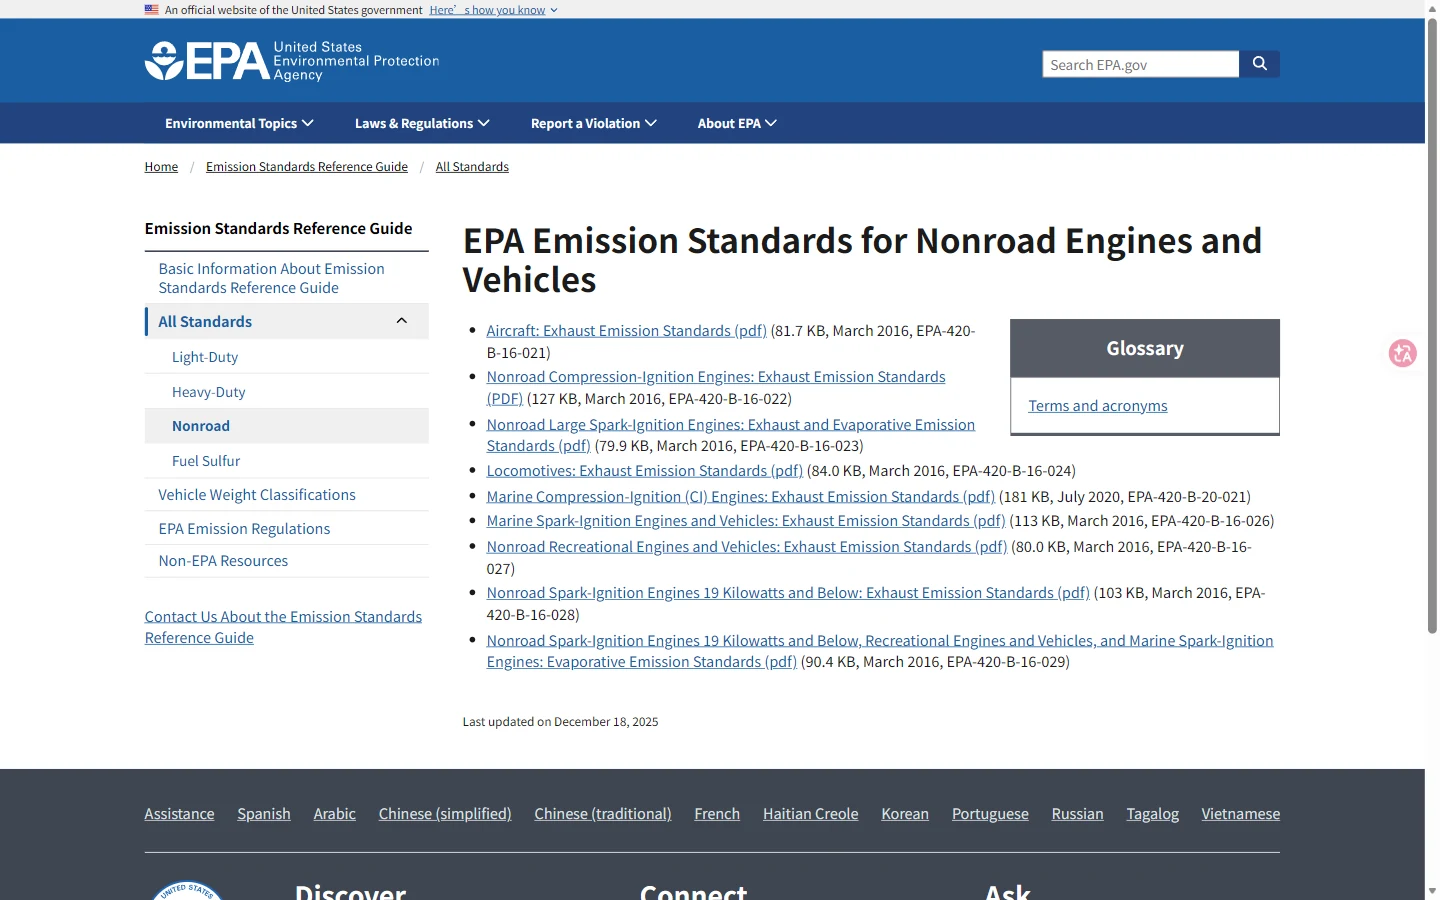1440x900 pixels.
Task: Open Emission Standards Reference Guide breadcrumb
Action: pos(307,167)
